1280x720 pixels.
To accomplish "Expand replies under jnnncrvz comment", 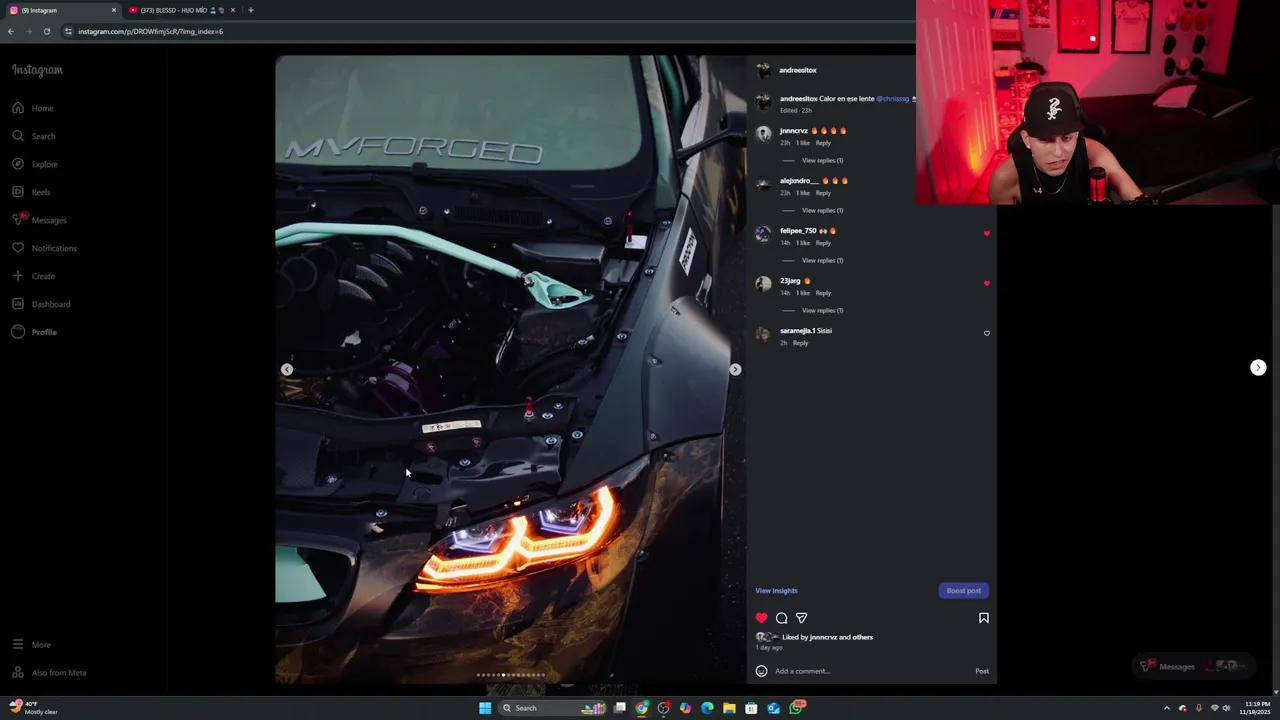I will tap(822, 160).
